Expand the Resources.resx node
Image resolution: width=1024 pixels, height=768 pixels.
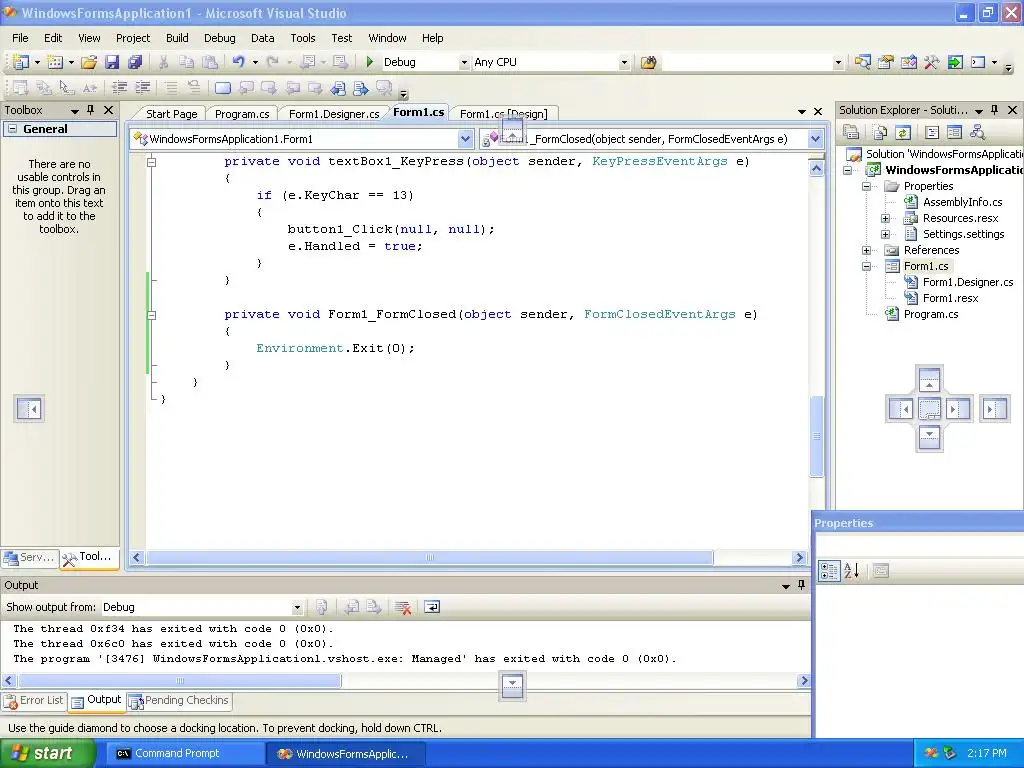click(886, 218)
